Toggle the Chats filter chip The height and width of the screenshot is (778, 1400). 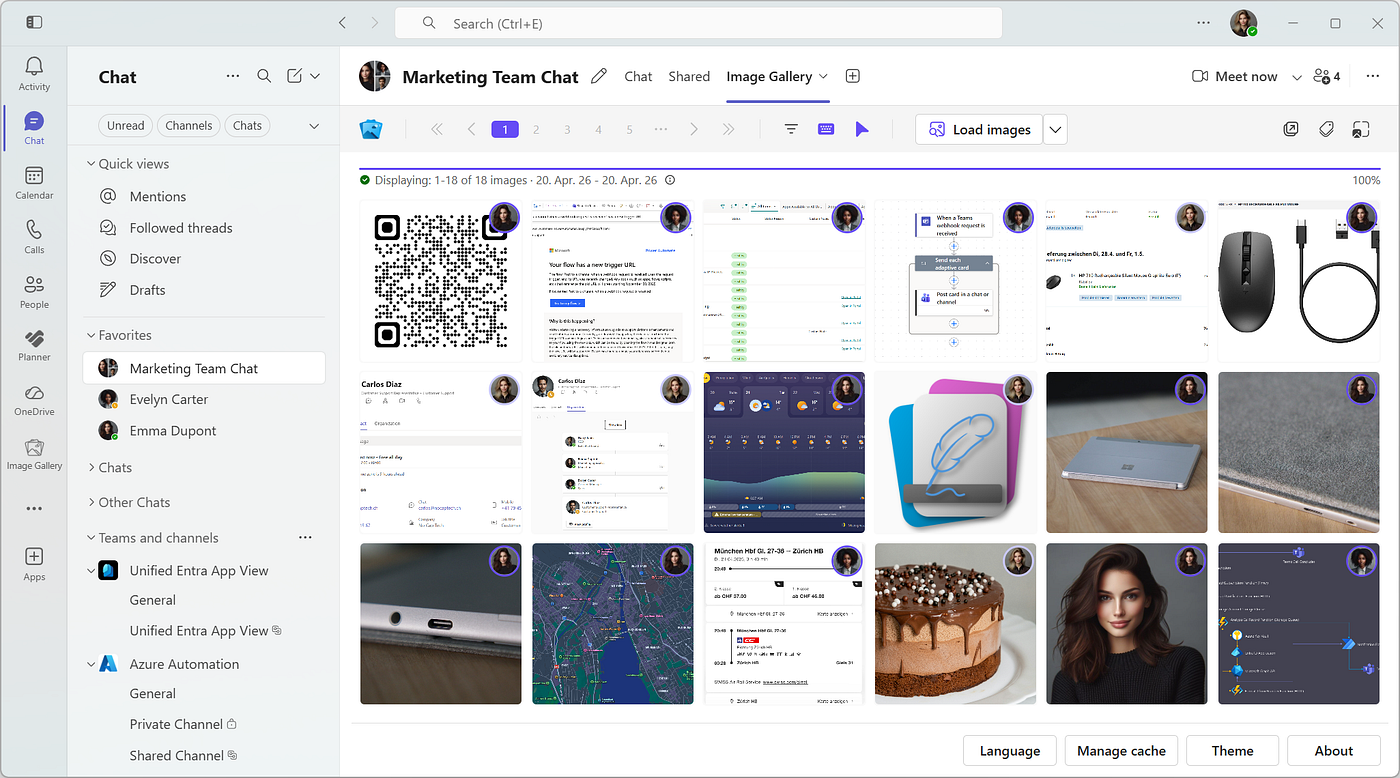point(247,126)
